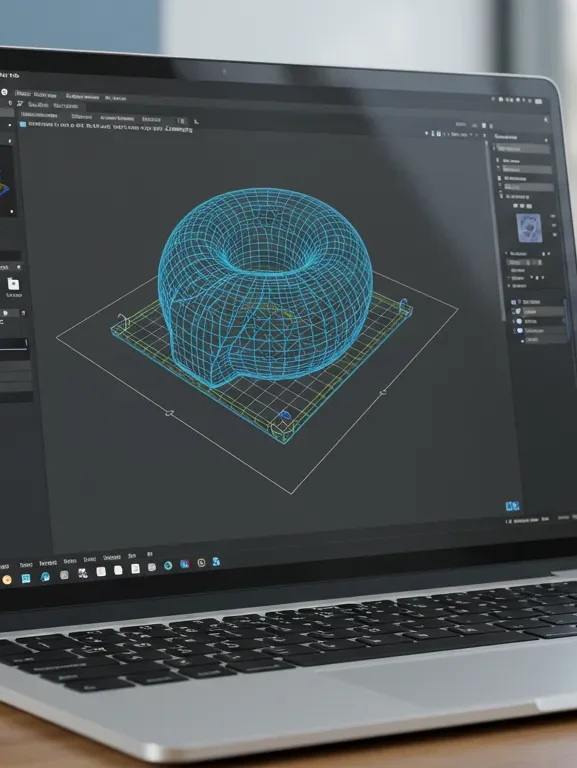Click the small boxed toggle after the toolbar labels
Viewport: 577px width, 768px height.
point(182,121)
